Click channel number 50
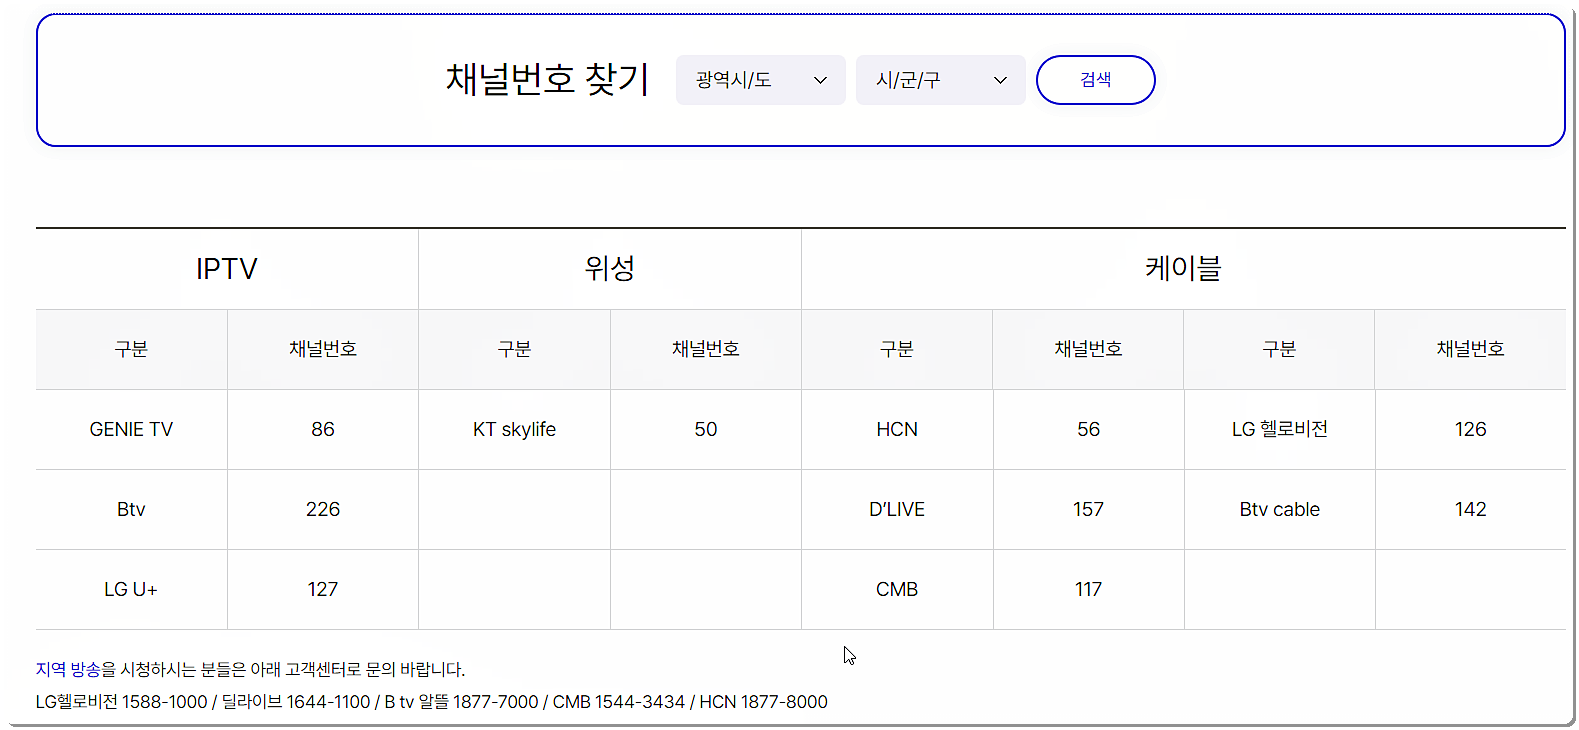The image size is (1579, 730). pyautogui.click(x=706, y=429)
